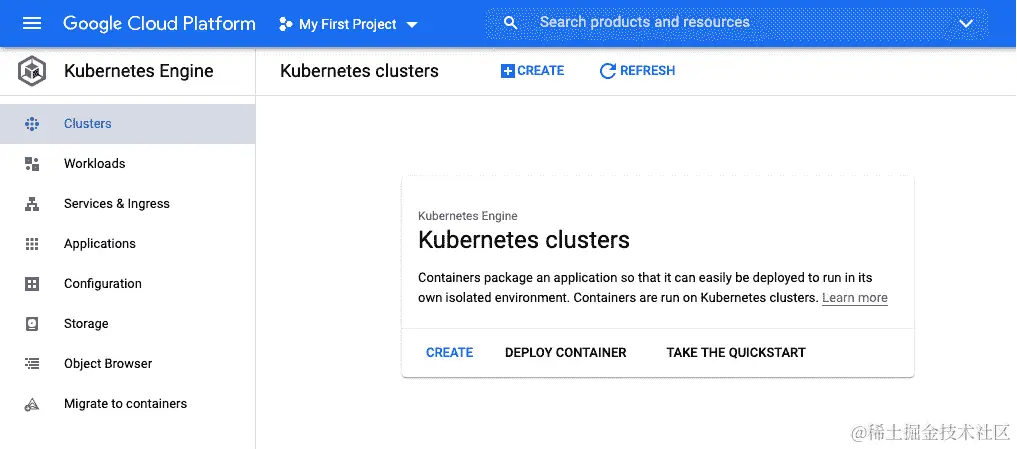The image size is (1017, 449).
Task: Click CREATE in the top toolbar
Action: coord(532,71)
